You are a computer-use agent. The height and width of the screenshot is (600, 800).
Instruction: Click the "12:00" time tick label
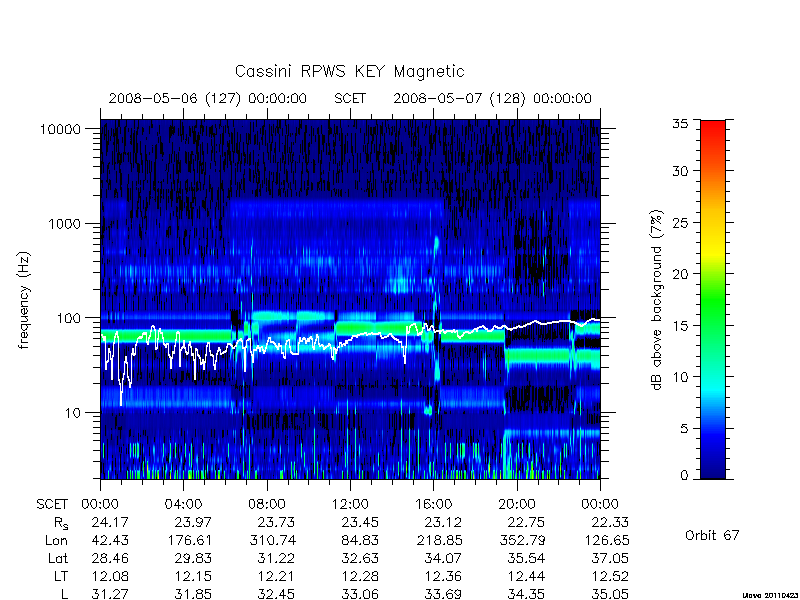tap(350, 505)
